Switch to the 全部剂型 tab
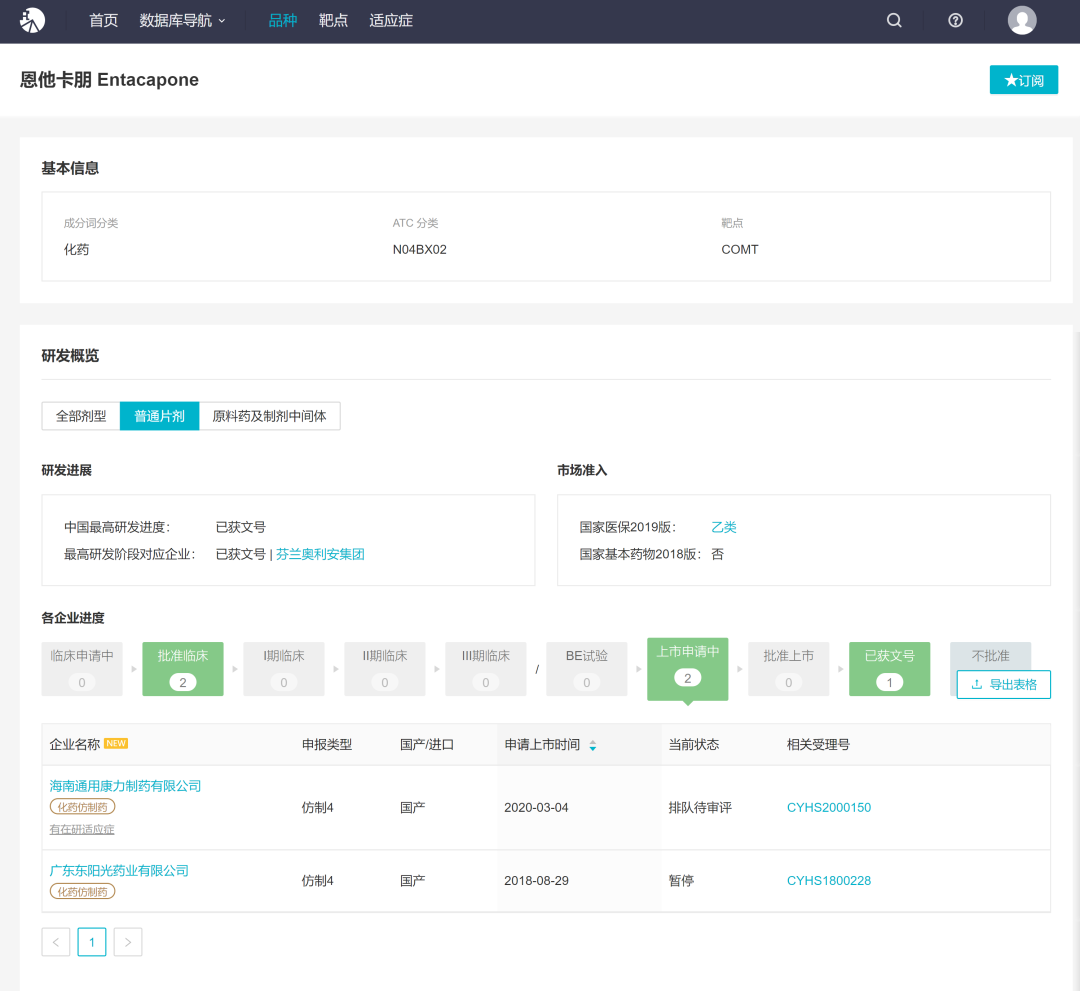Screen dimensions: 1080x991 81,416
